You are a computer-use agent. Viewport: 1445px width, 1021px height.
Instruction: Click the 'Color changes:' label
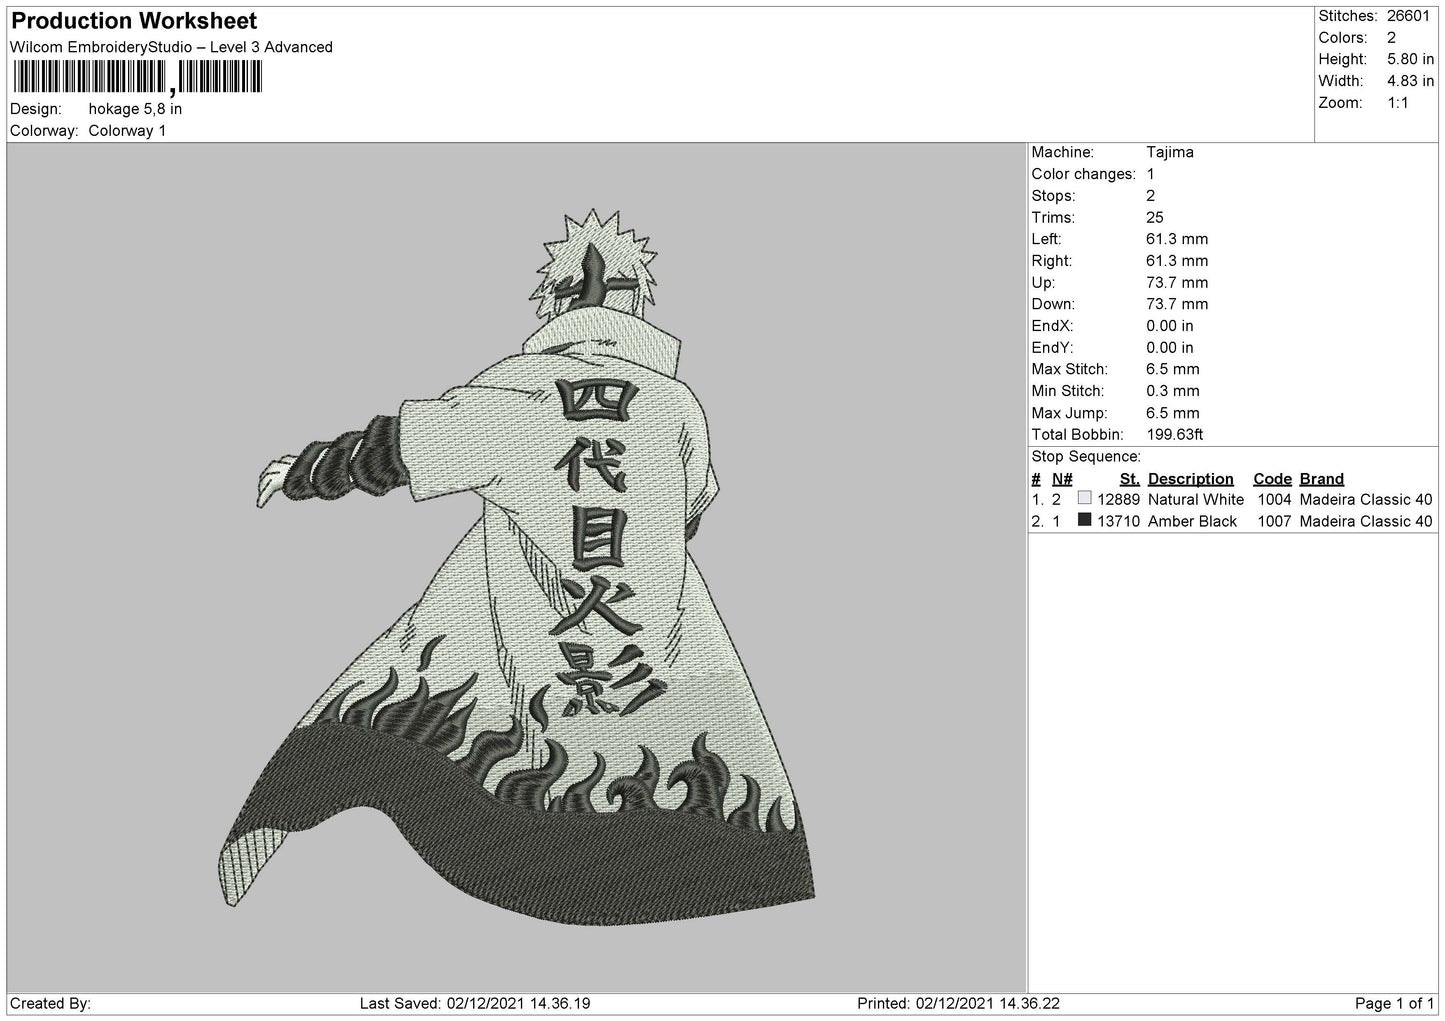[x=1083, y=174]
